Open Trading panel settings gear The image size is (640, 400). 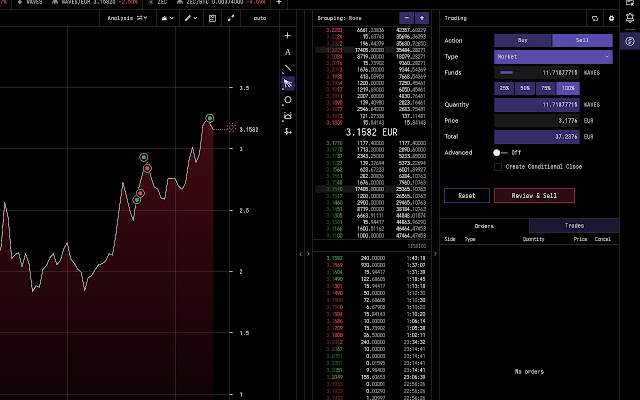pos(611,18)
